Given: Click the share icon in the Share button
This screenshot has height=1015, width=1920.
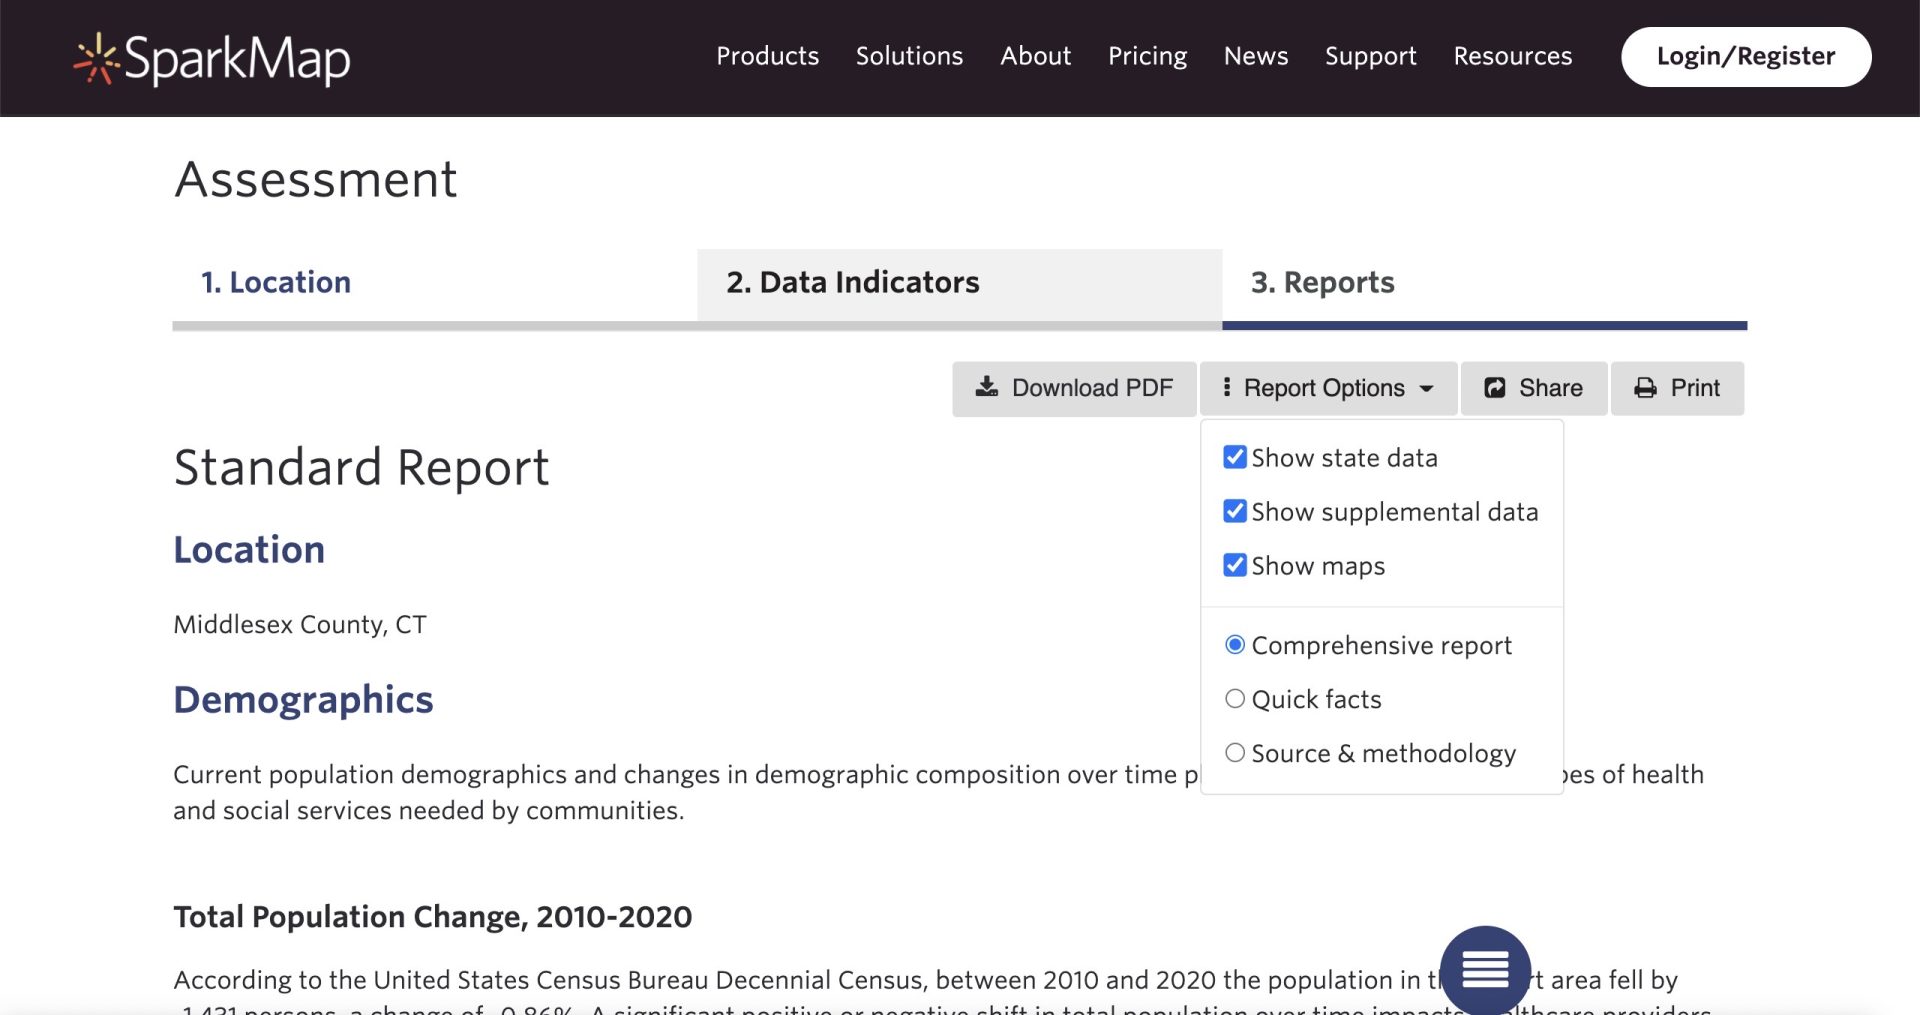Looking at the screenshot, I should pos(1494,388).
